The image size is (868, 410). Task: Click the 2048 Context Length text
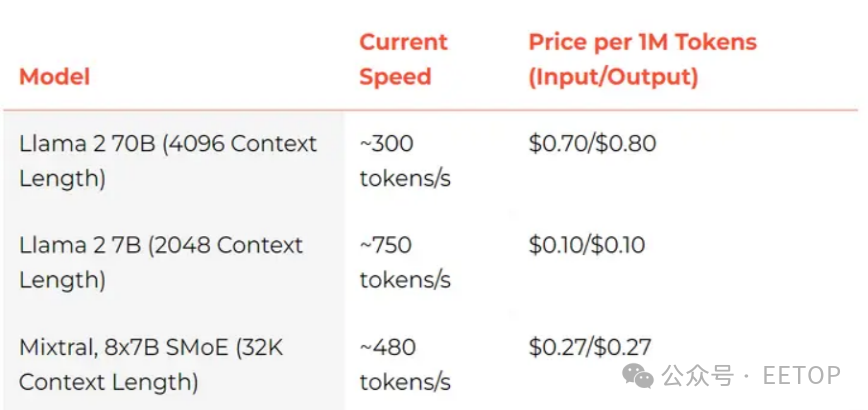[161, 263]
